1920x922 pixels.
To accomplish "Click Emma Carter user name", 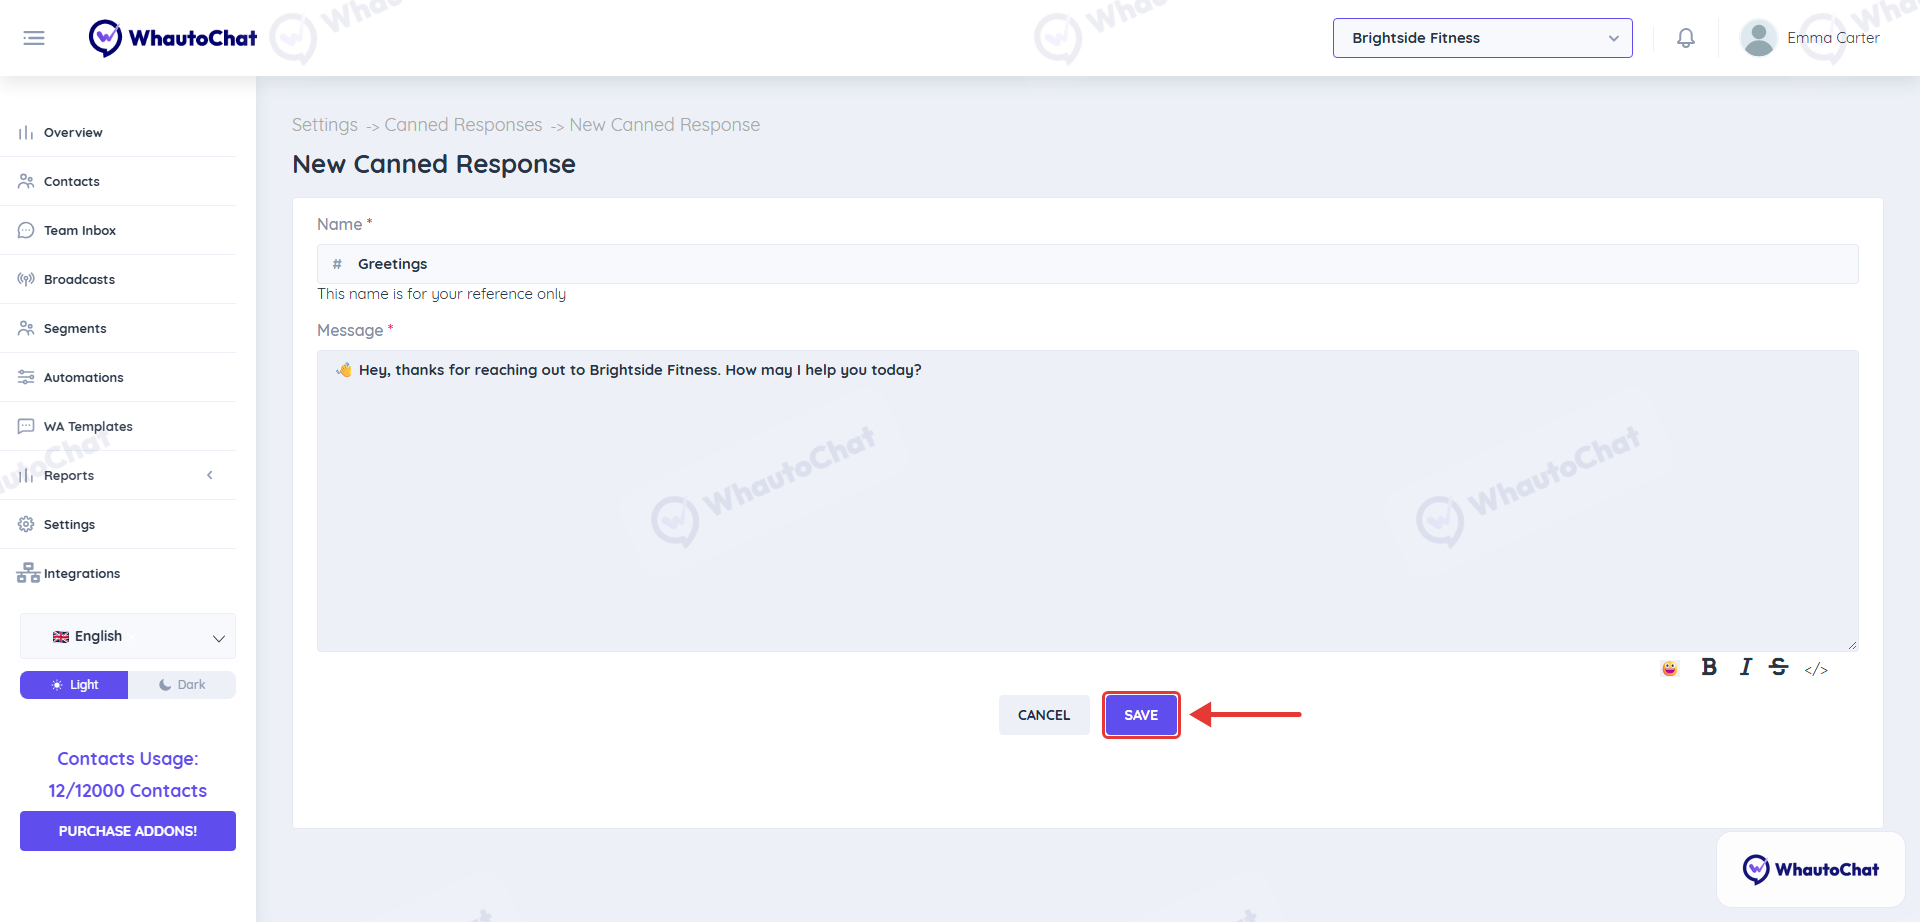I will pos(1833,38).
